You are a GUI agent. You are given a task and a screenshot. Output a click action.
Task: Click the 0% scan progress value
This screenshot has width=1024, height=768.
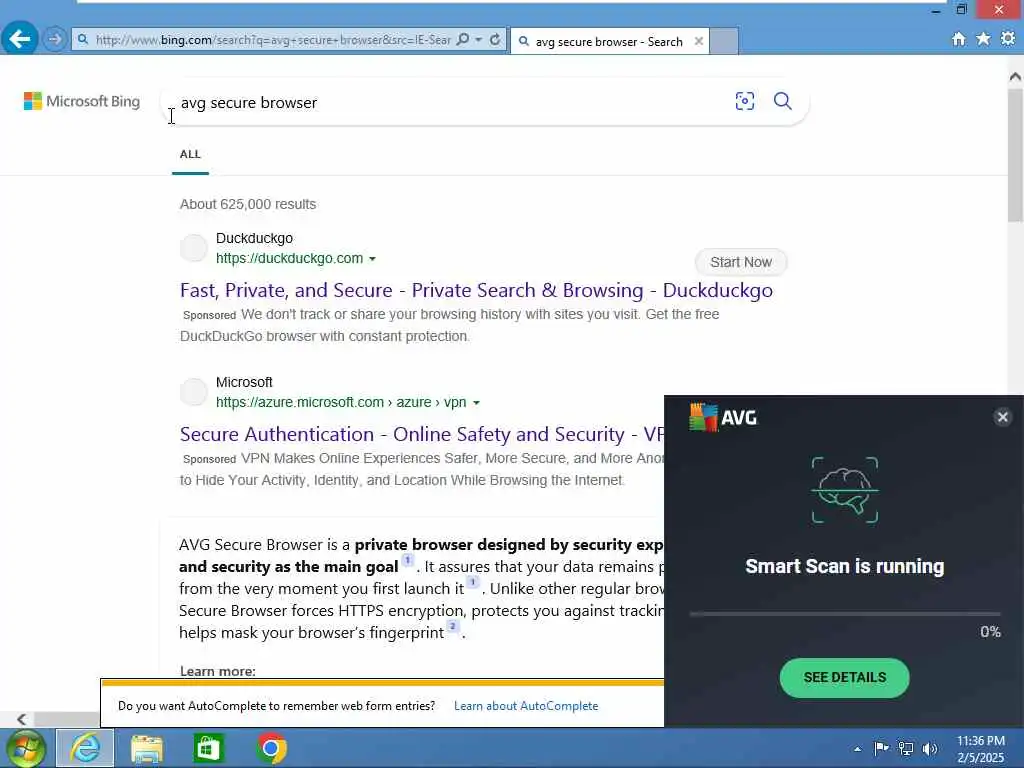tap(990, 632)
